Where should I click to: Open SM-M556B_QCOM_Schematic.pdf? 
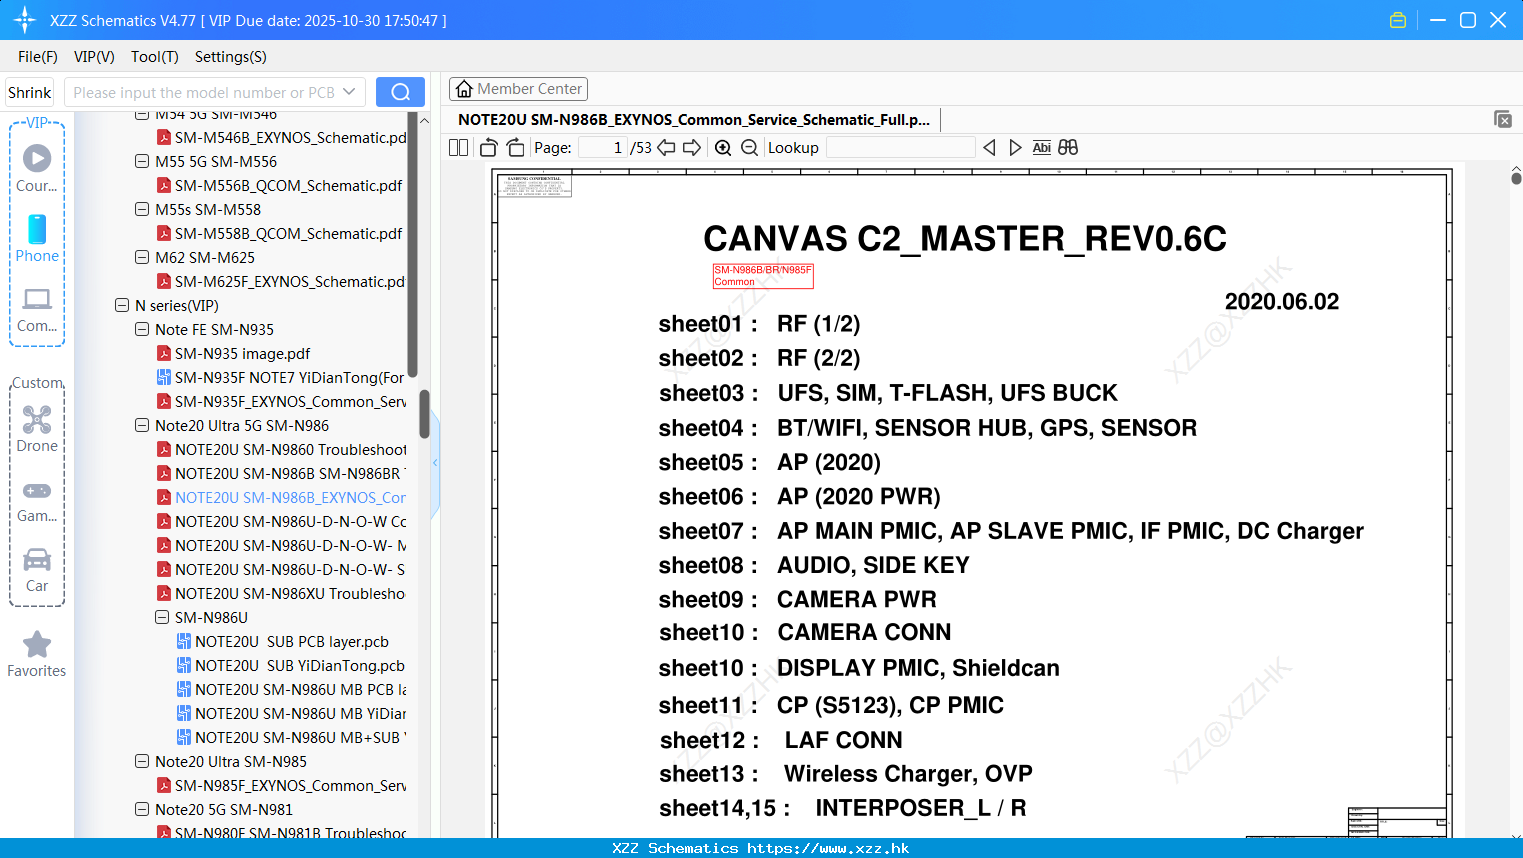pyautogui.click(x=279, y=185)
